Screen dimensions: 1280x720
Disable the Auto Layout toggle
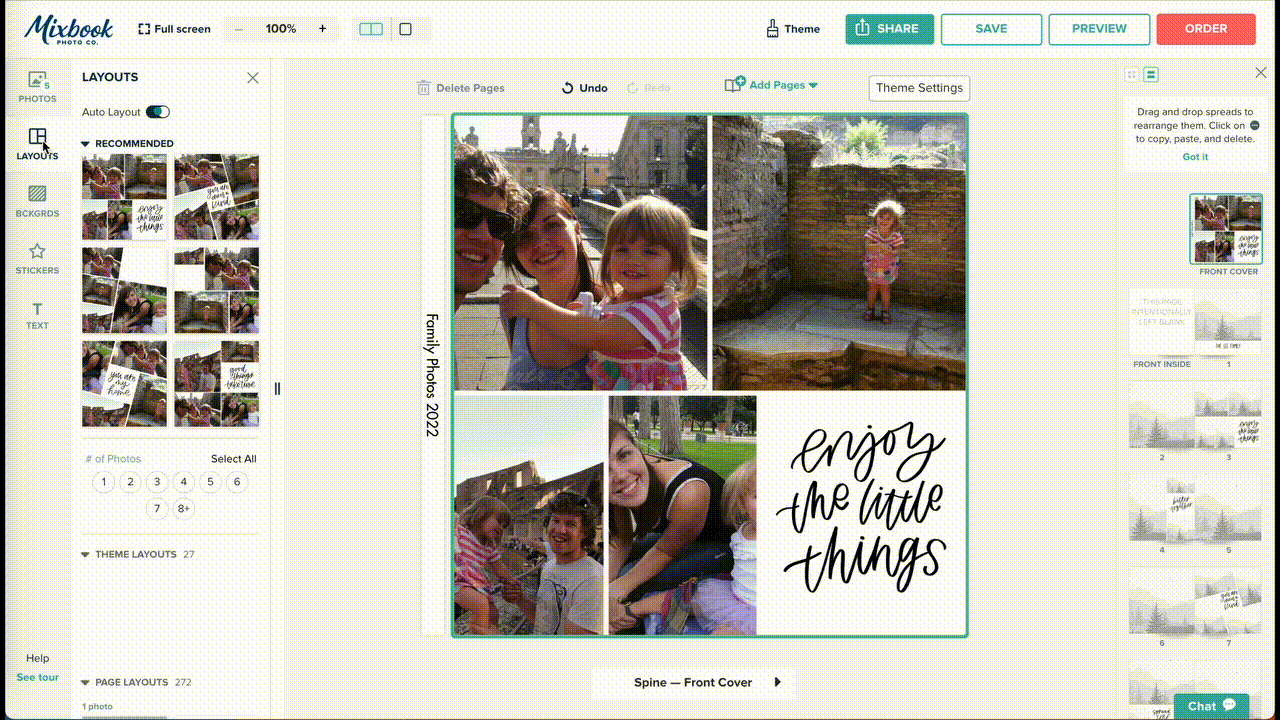point(157,112)
